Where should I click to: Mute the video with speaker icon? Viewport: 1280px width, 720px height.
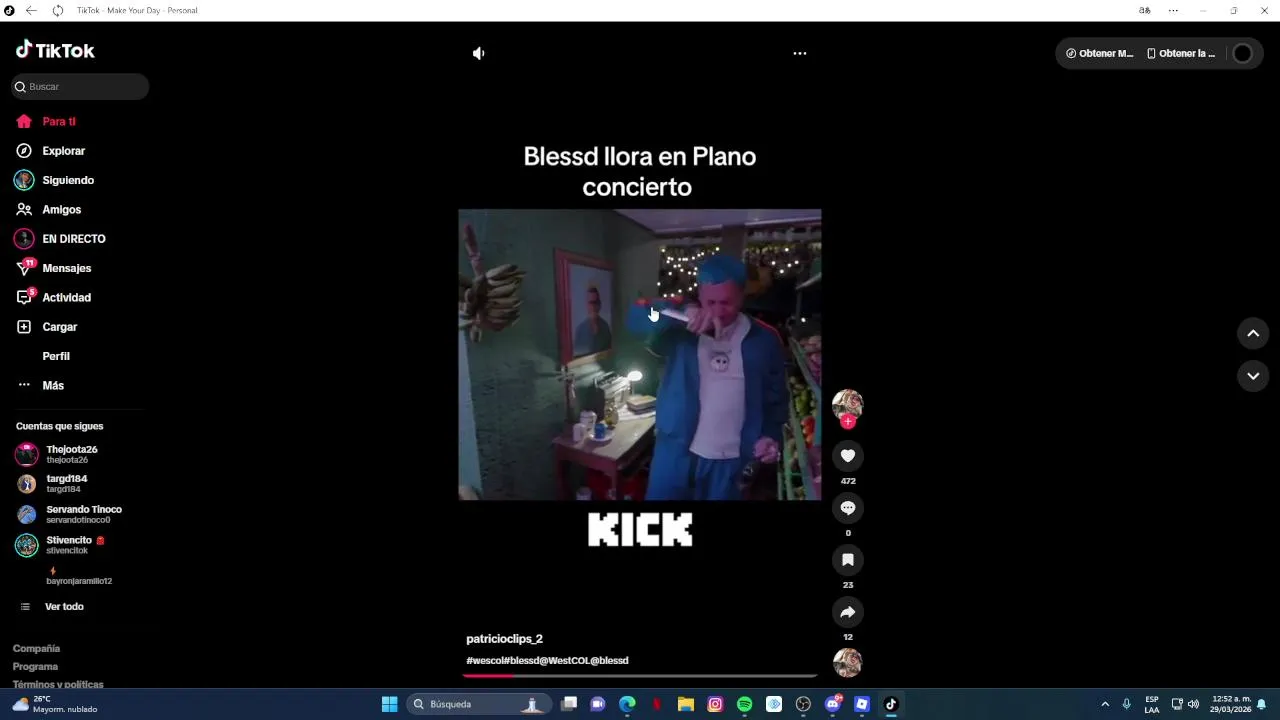click(x=479, y=53)
